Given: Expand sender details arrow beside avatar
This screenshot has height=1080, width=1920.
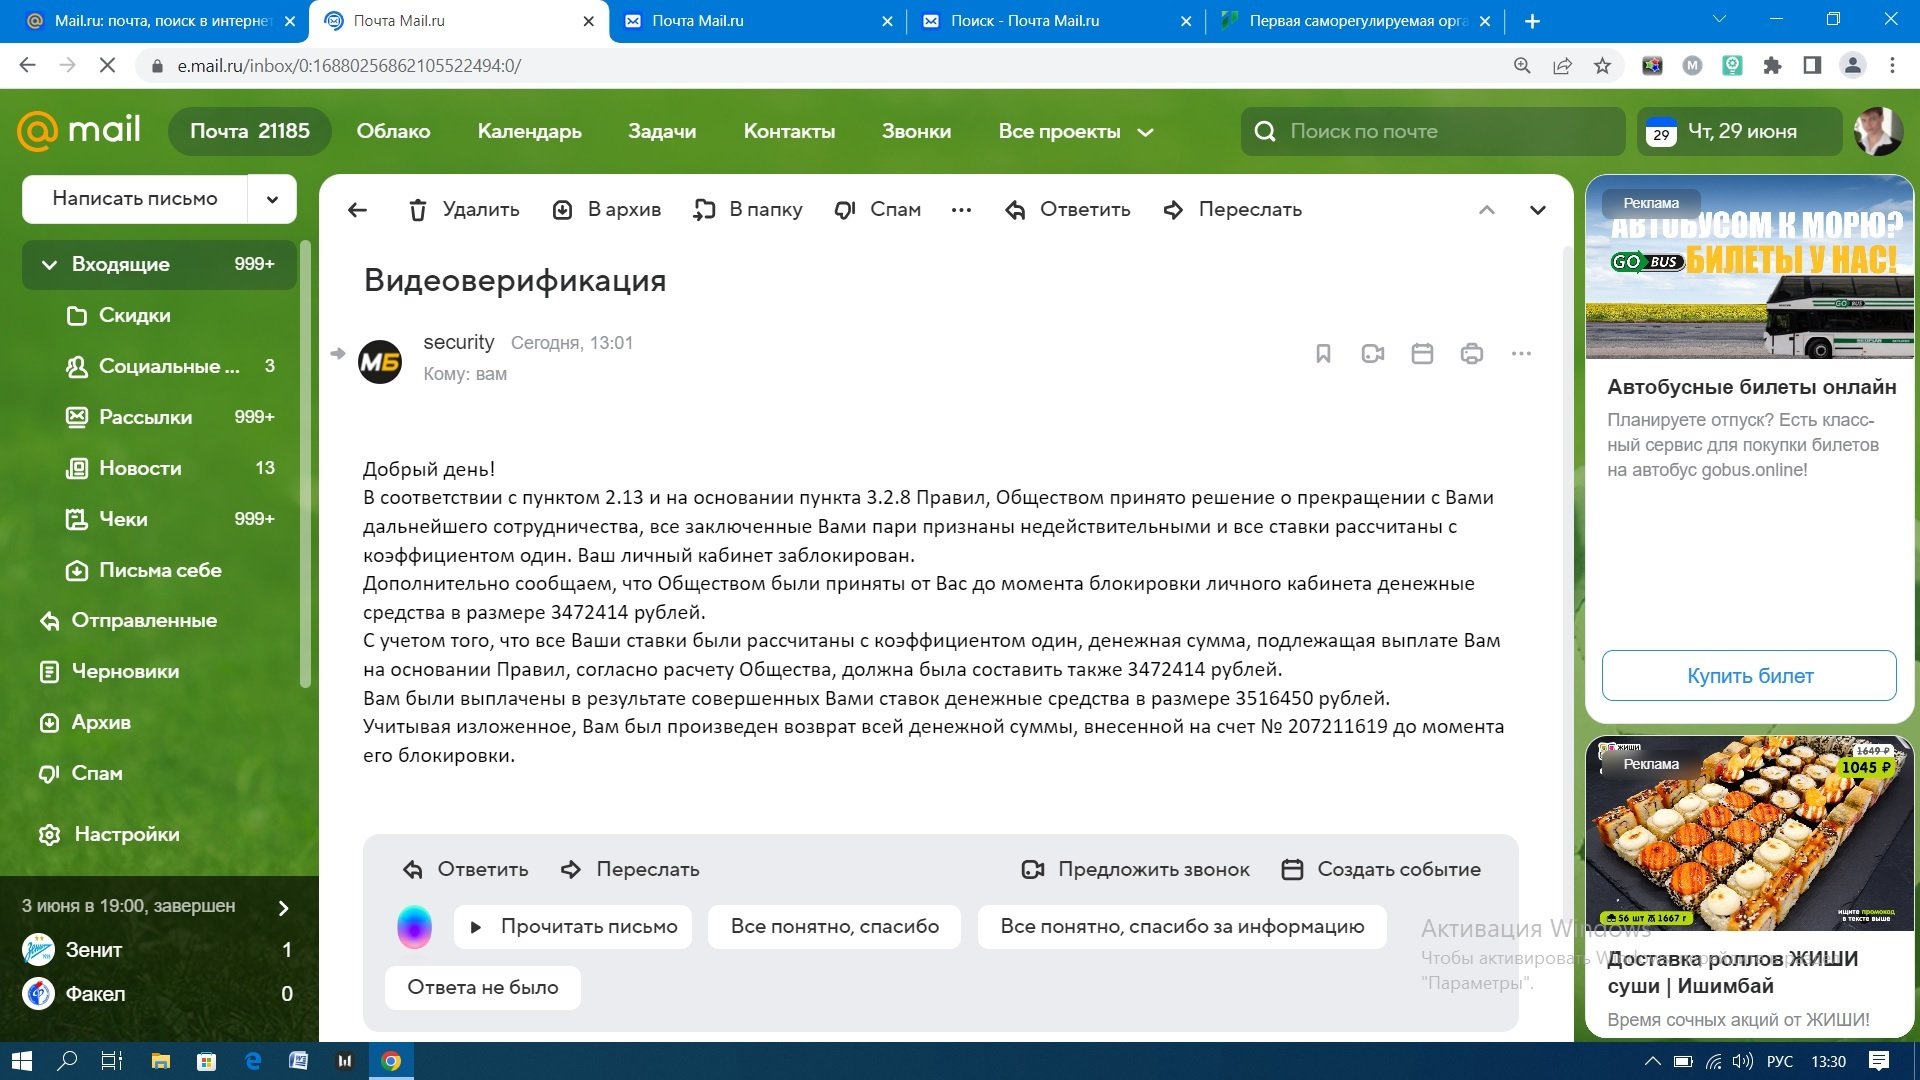Looking at the screenshot, I should click(x=338, y=354).
